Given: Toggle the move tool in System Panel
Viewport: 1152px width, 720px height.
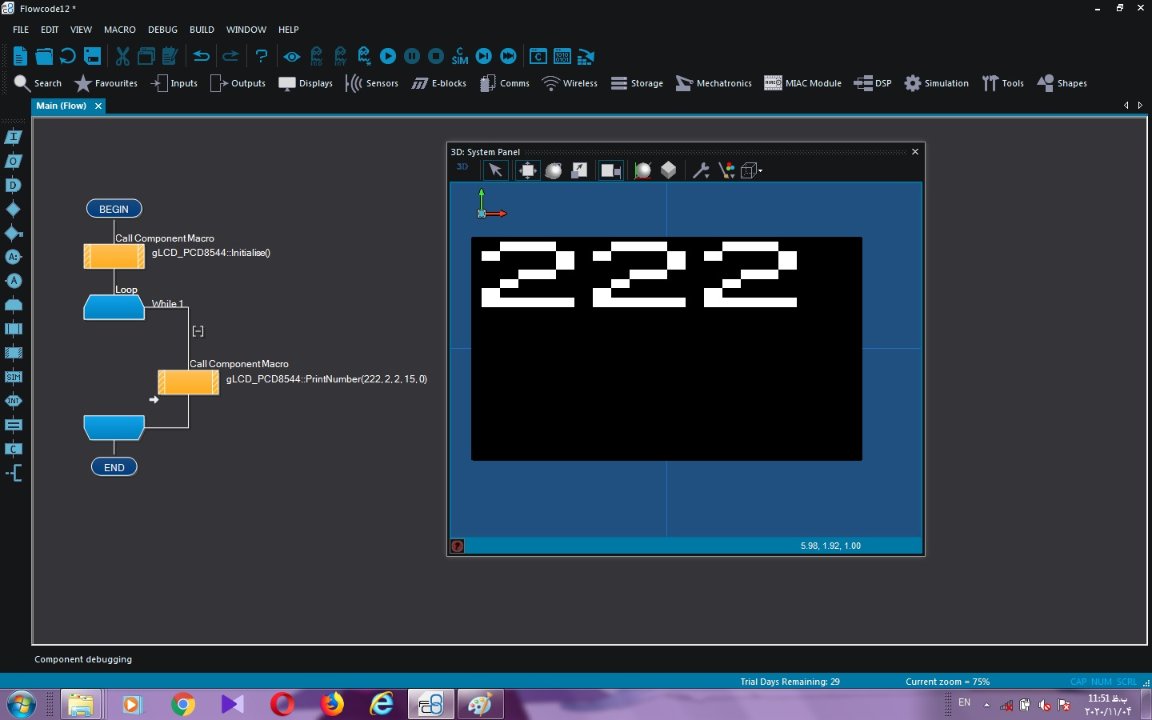Looking at the screenshot, I should coord(527,170).
